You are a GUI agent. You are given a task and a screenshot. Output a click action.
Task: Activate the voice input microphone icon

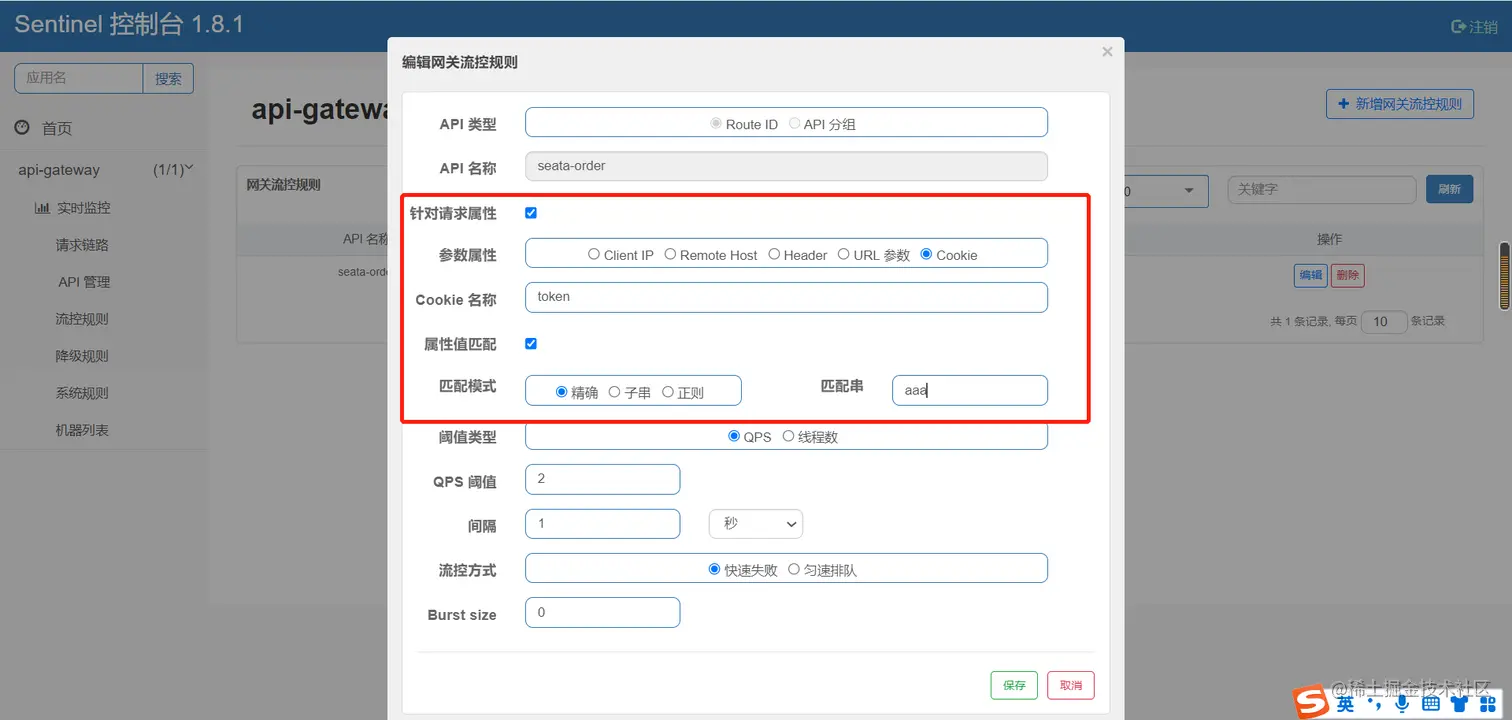point(1401,704)
